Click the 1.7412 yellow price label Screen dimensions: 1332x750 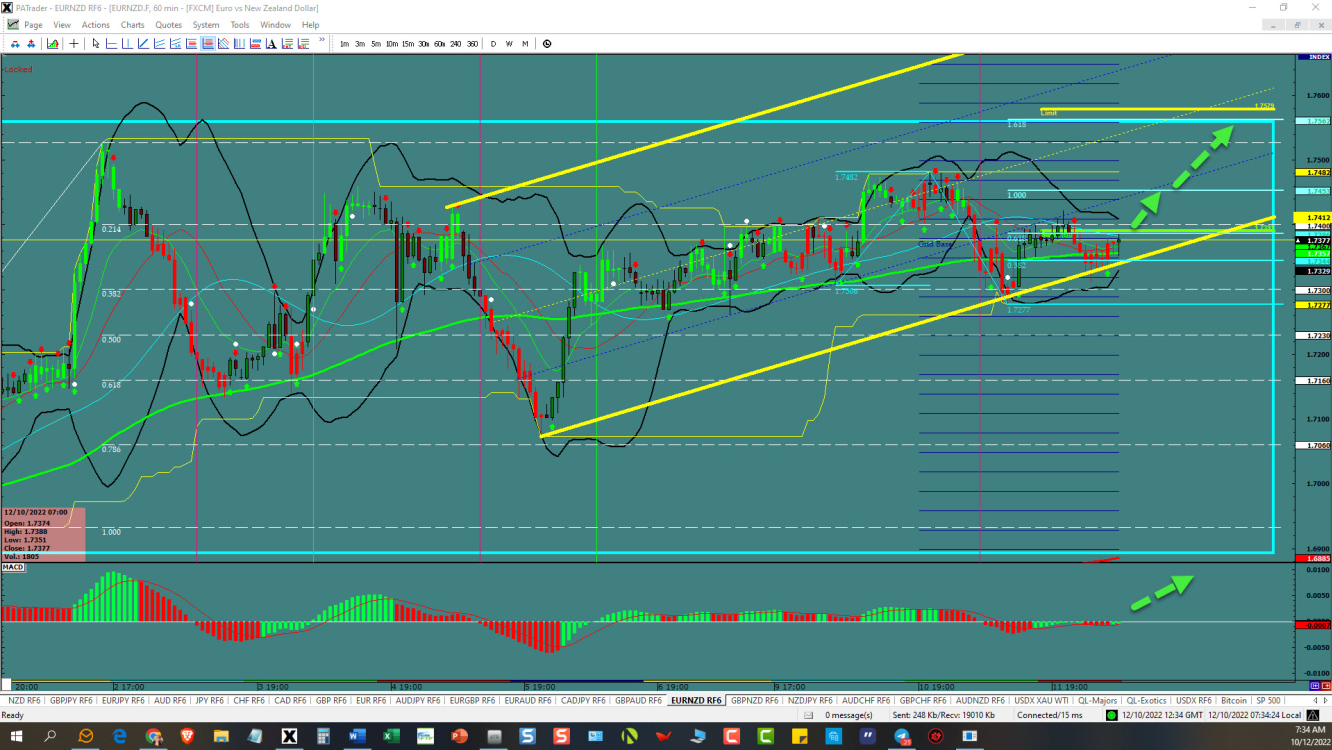pos(1310,217)
